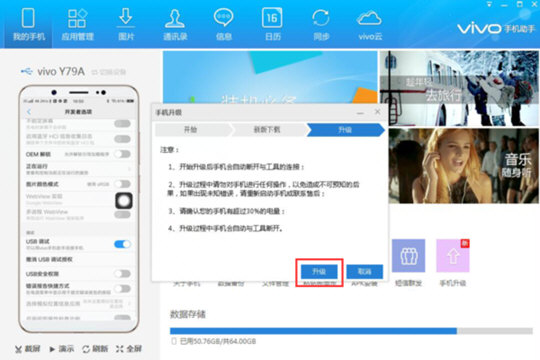Select the middle download step in wizard
This screenshot has height=360, width=540.
tap(268, 130)
